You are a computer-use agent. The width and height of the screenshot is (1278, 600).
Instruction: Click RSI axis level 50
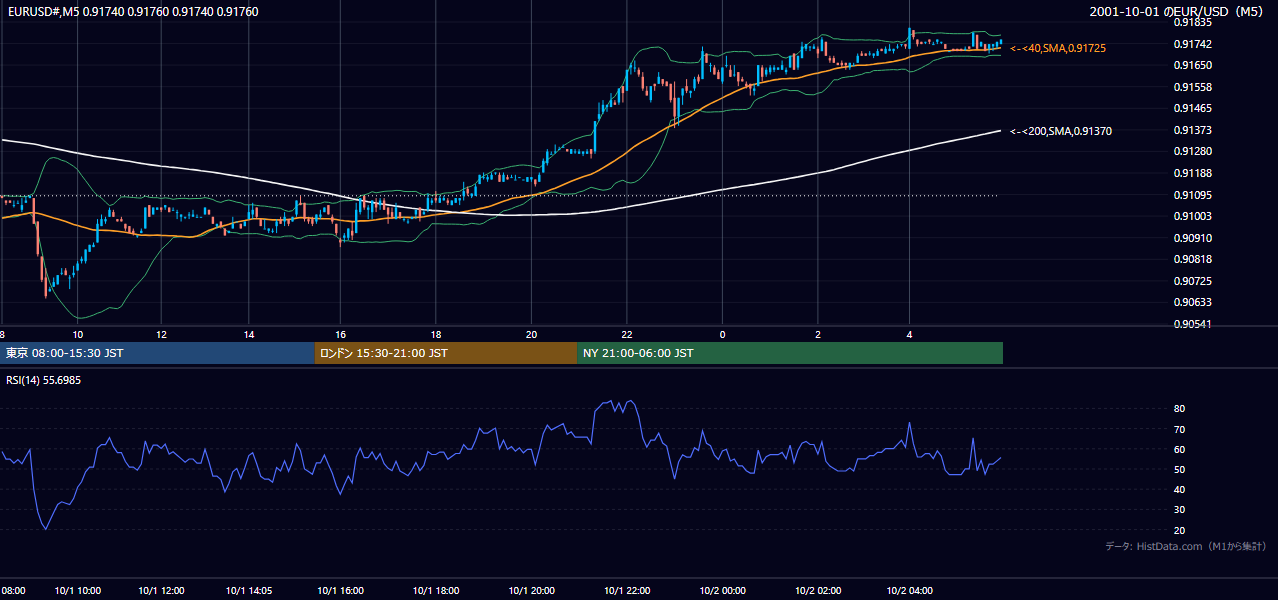click(1179, 469)
